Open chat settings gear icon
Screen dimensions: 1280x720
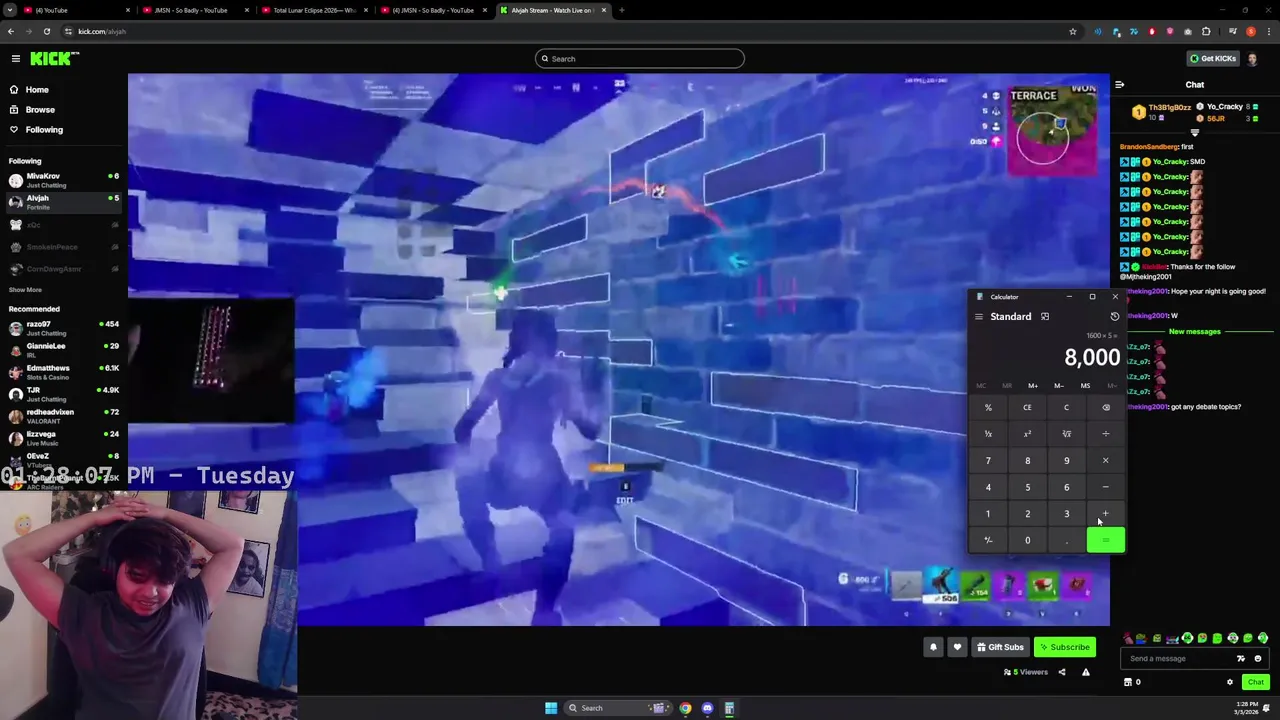pos(1230,682)
